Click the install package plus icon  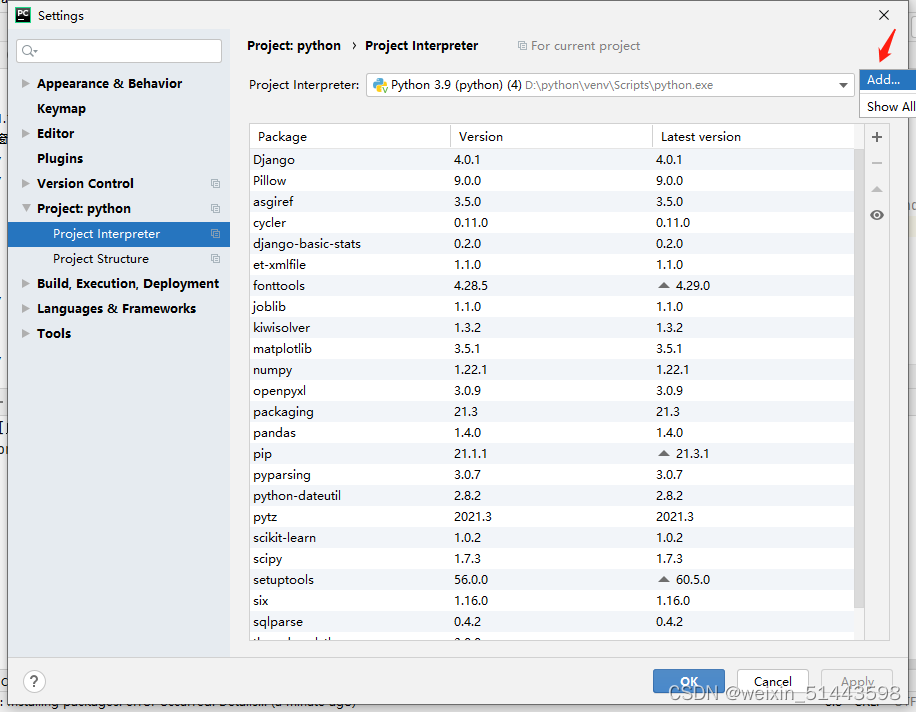[876, 137]
